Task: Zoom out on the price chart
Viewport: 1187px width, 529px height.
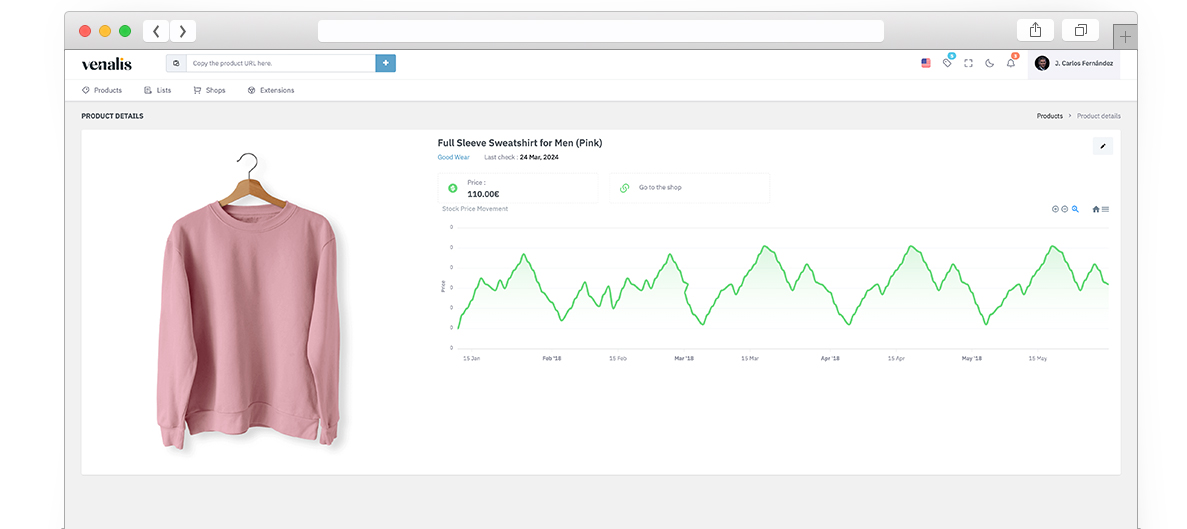Action: tap(1065, 209)
